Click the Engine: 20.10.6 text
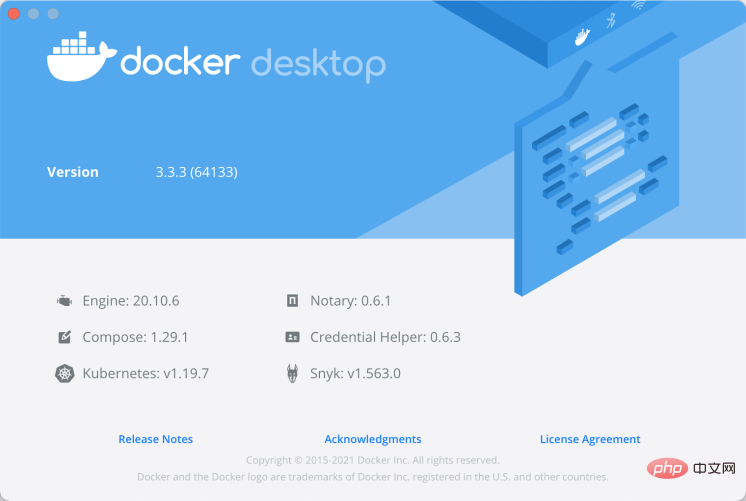This screenshot has height=501, width=746. [x=130, y=300]
